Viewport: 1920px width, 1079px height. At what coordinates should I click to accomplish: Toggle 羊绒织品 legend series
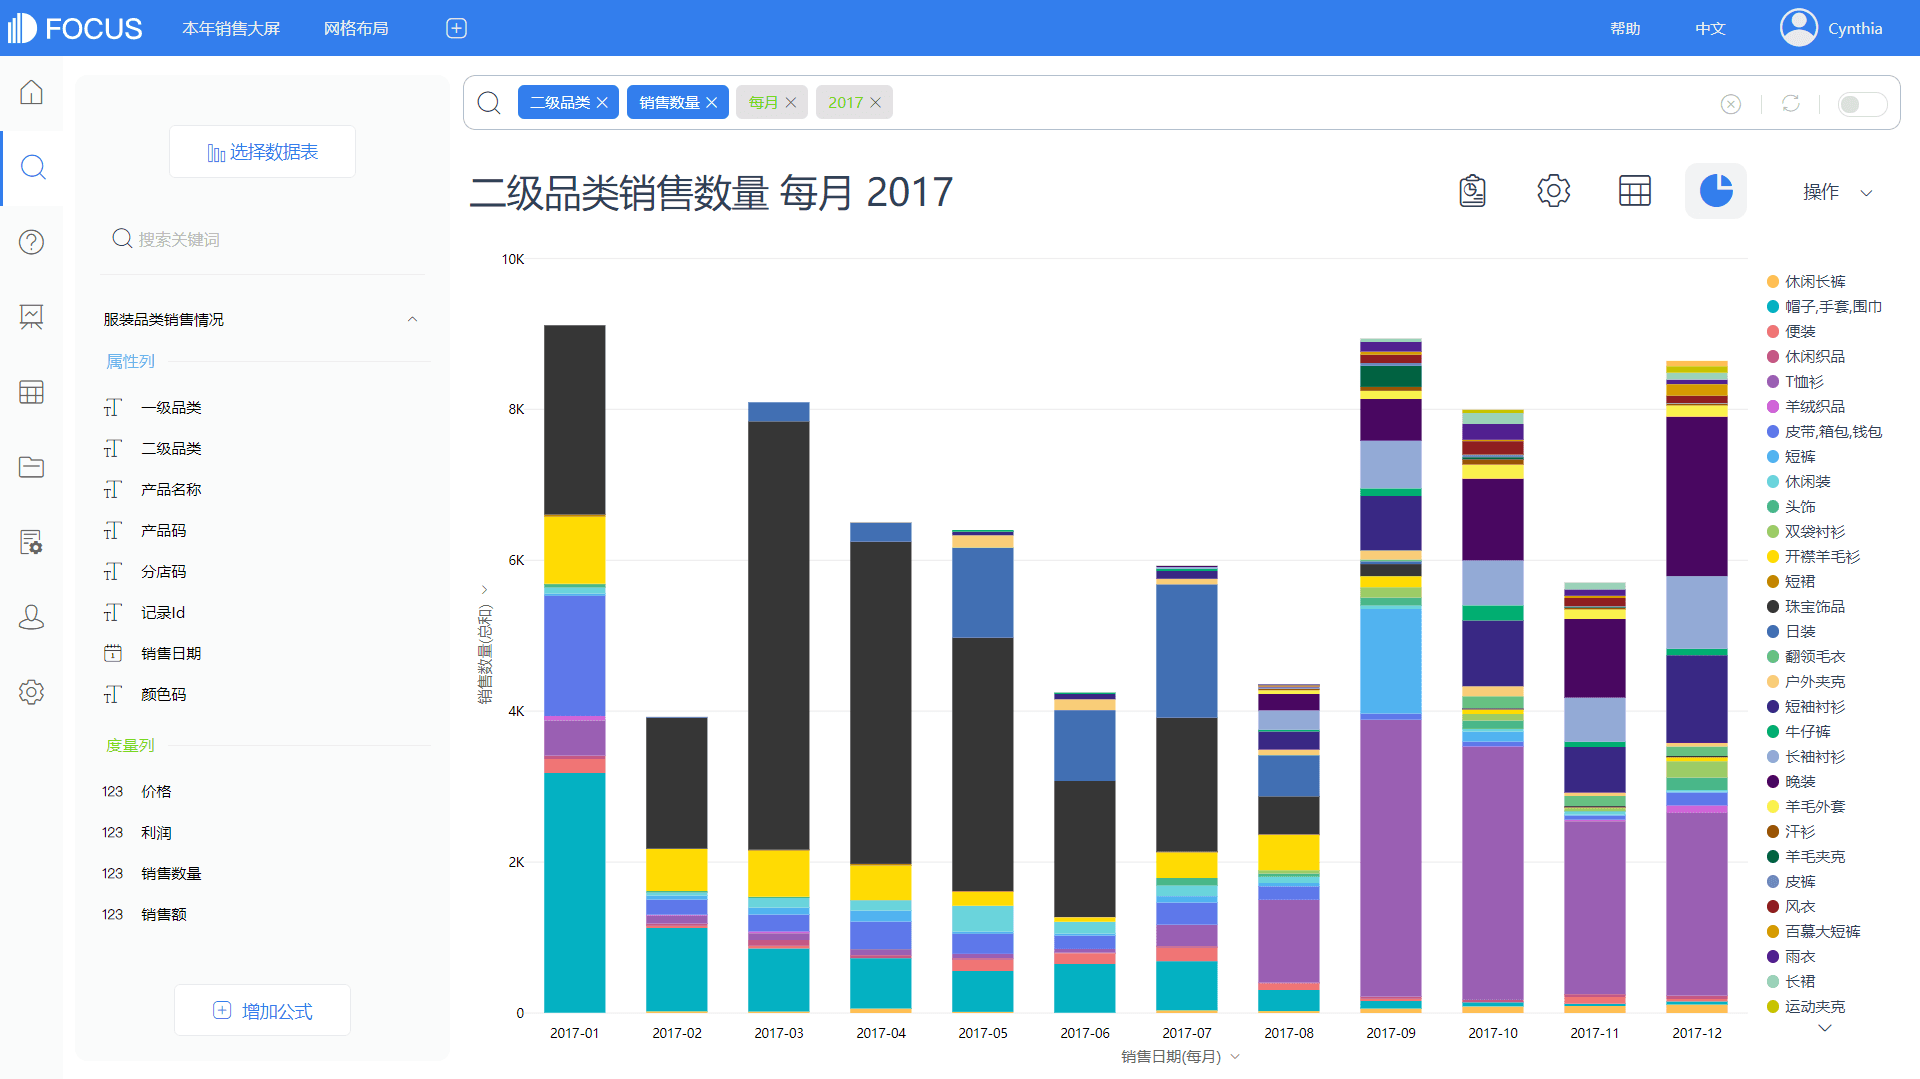[1806, 407]
